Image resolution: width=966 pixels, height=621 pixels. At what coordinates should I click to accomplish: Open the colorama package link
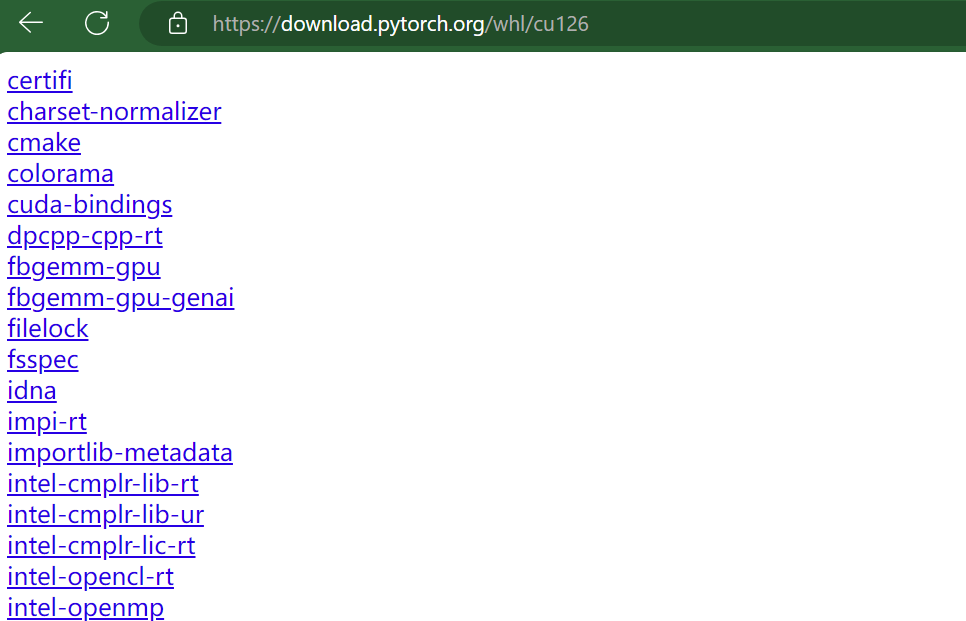coord(60,174)
